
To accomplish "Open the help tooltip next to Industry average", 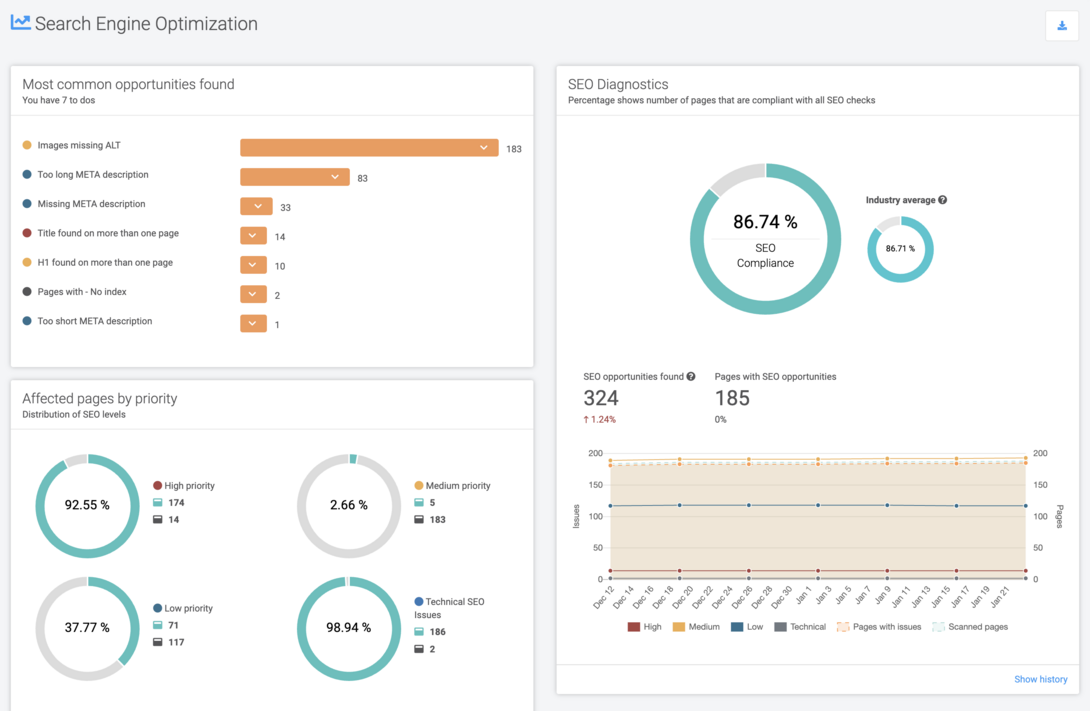I will pos(941,200).
